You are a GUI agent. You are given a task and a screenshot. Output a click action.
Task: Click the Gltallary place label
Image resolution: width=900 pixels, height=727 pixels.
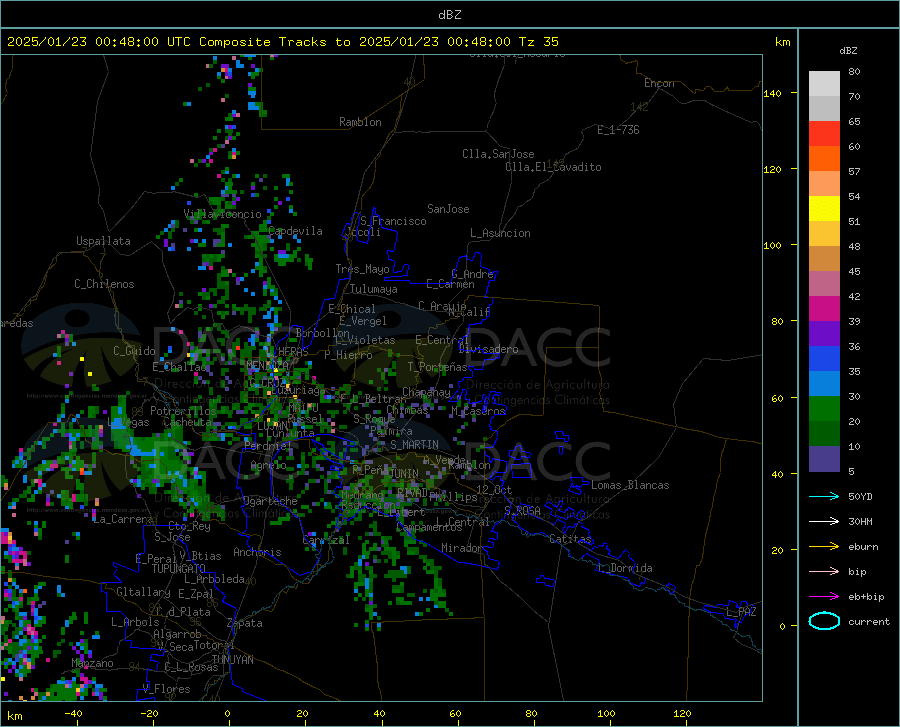coord(143,592)
